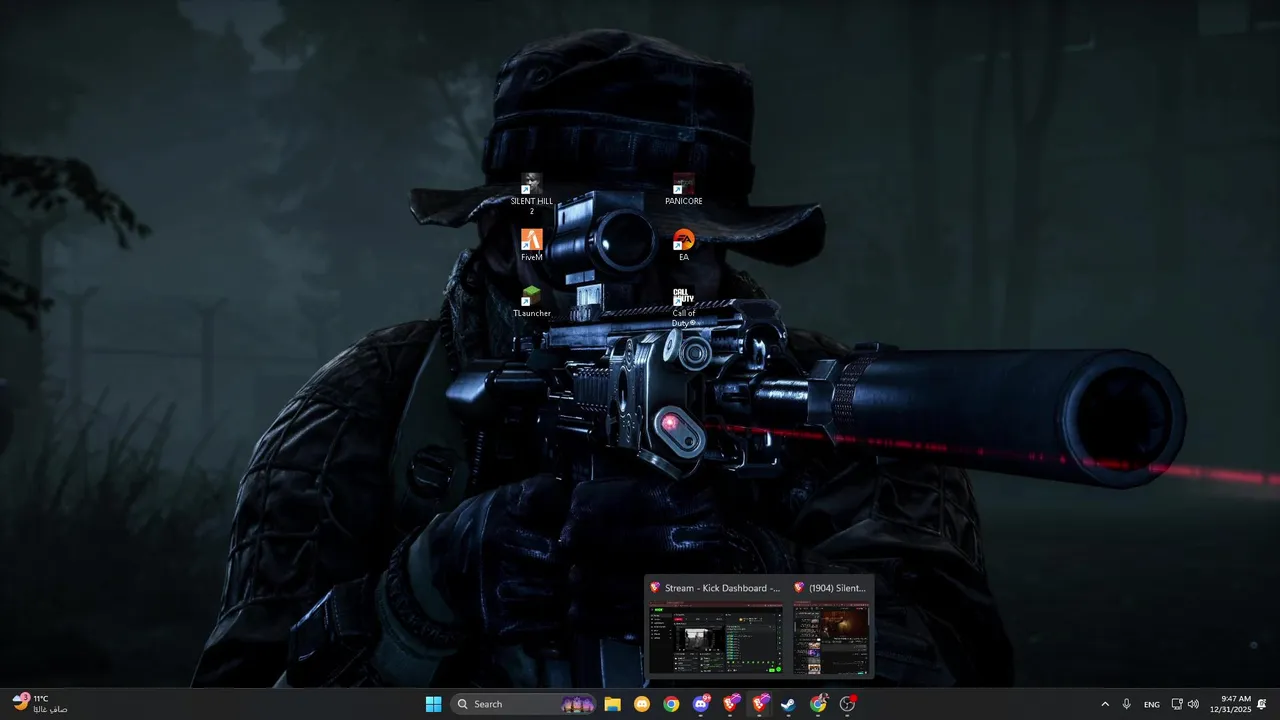Image resolution: width=1280 pixels, height=720 pixels.
Task: Open OBS Studio from the taskbar
Action: [848, 704]
